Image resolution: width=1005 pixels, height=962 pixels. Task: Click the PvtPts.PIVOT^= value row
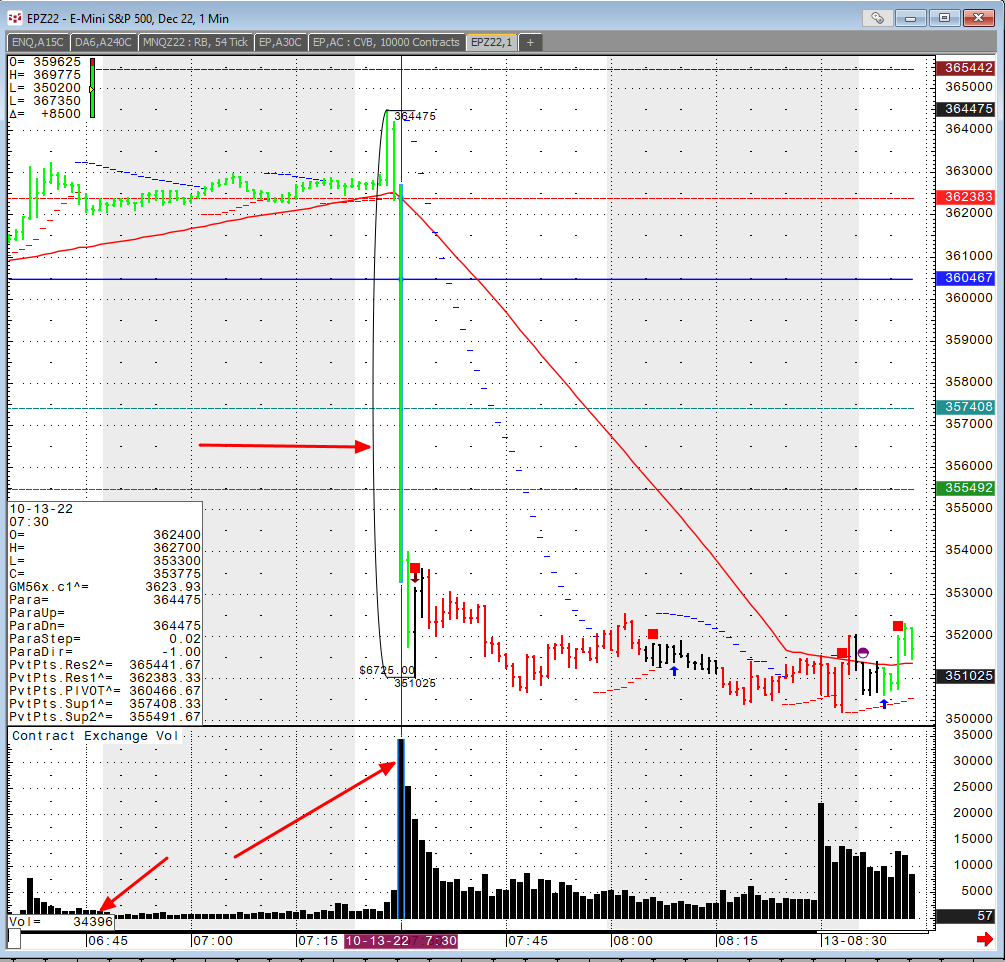(105, 691)
